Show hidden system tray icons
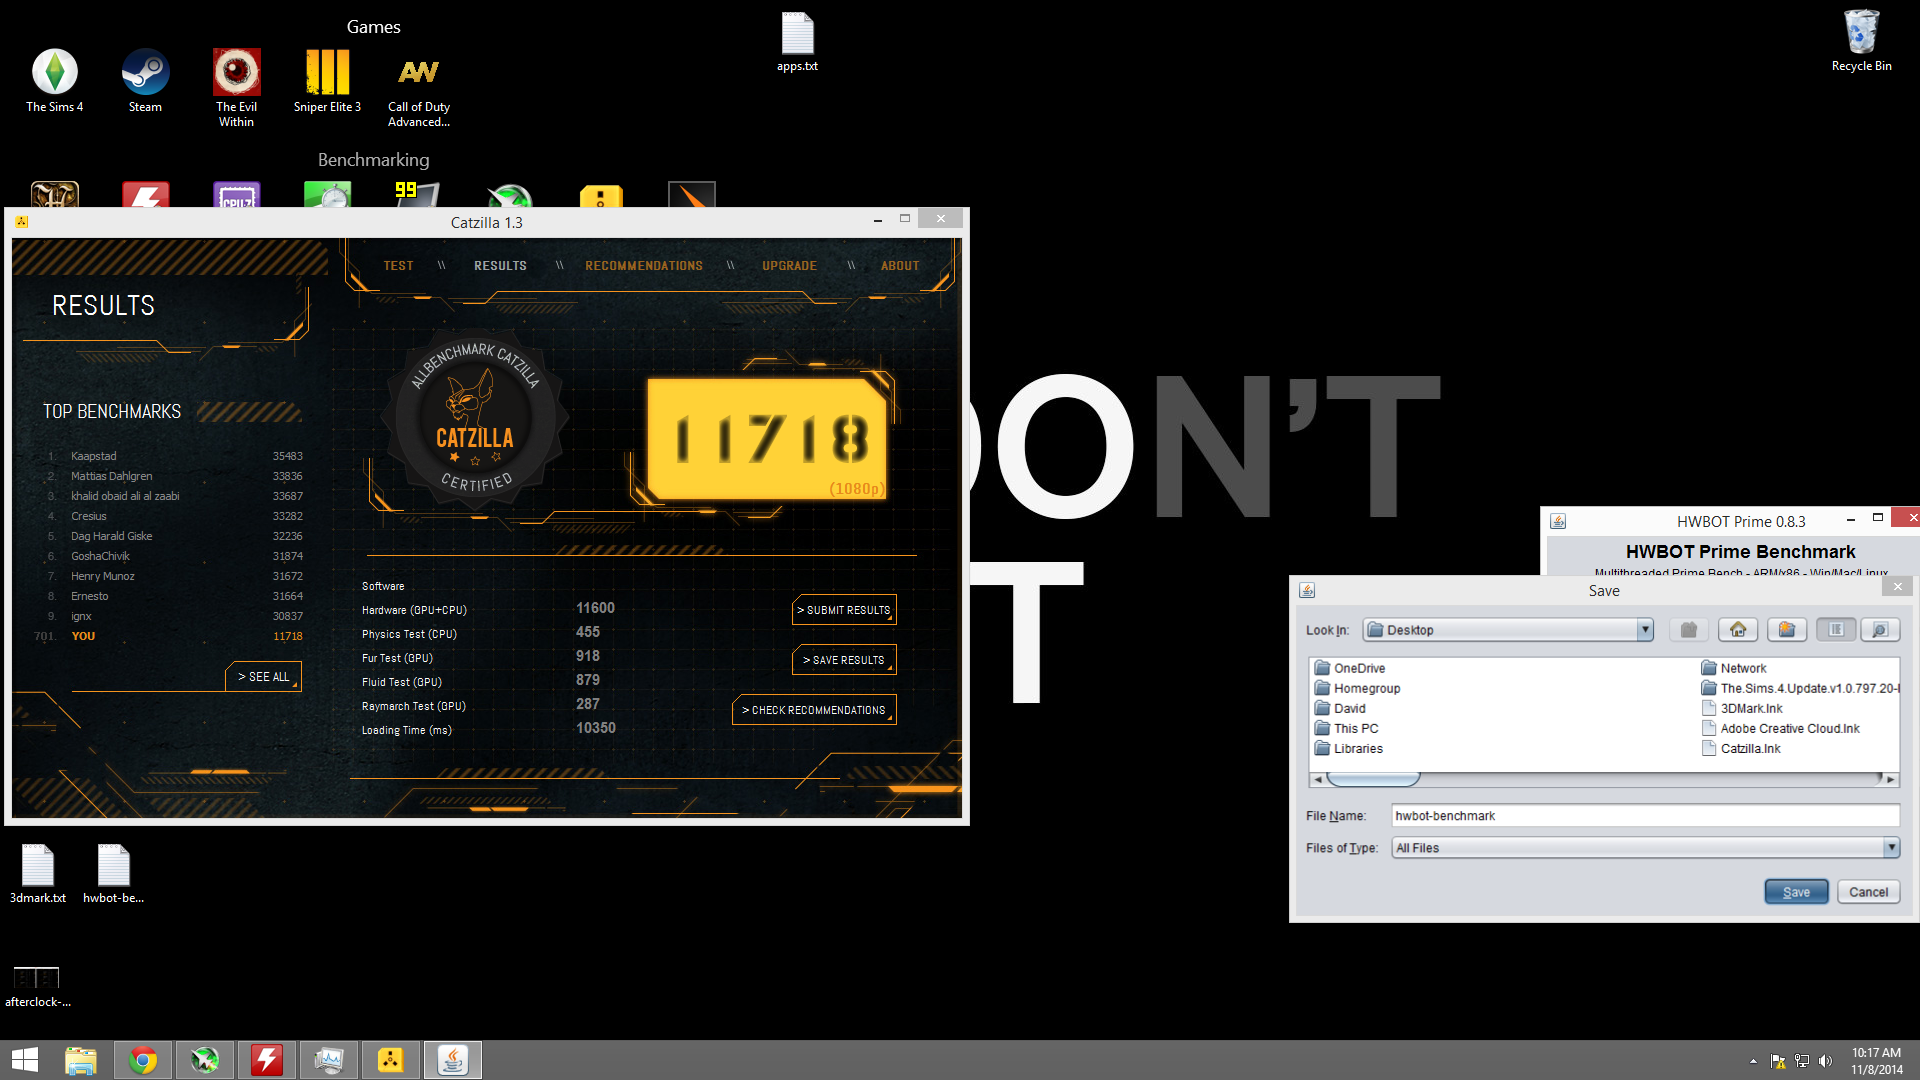 1753,1061
